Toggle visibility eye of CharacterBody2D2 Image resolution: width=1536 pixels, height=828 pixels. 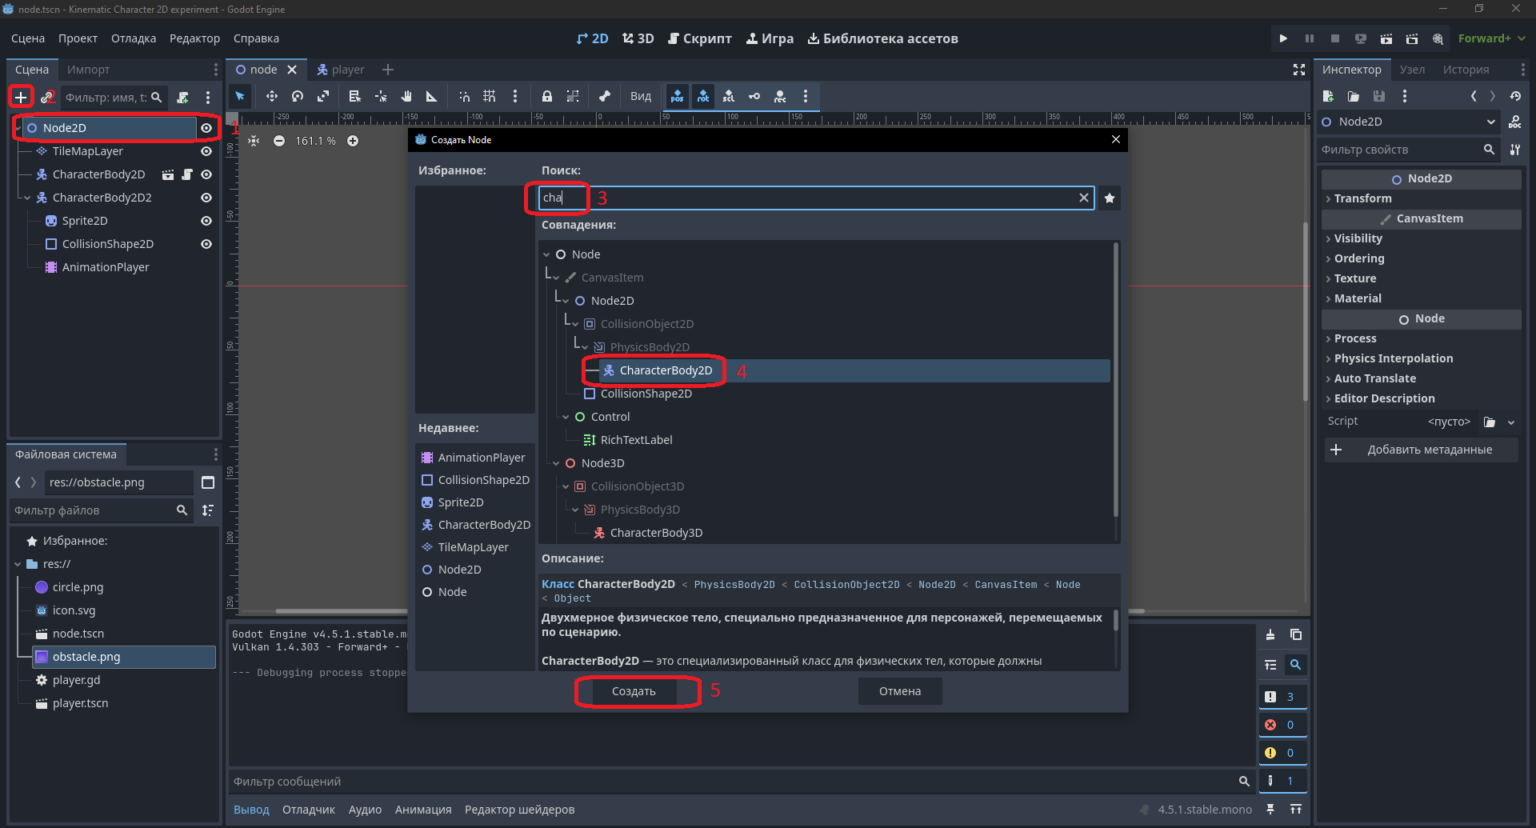[x=206, y=198]
